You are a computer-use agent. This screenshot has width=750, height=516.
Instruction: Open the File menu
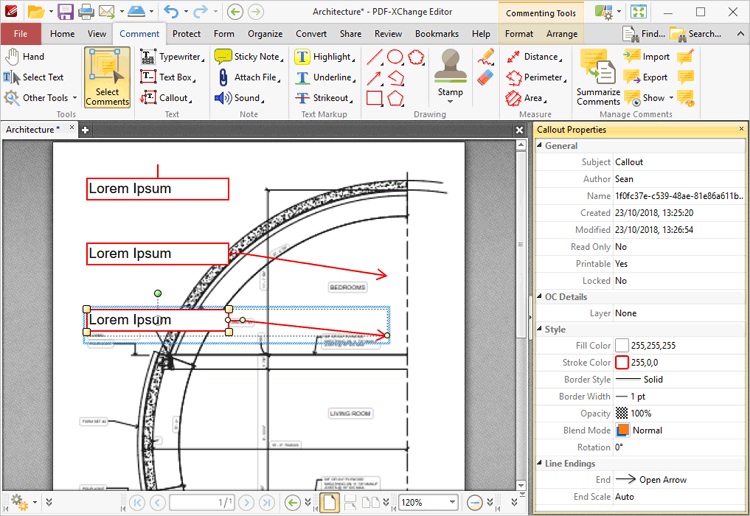tap(21, 34)
